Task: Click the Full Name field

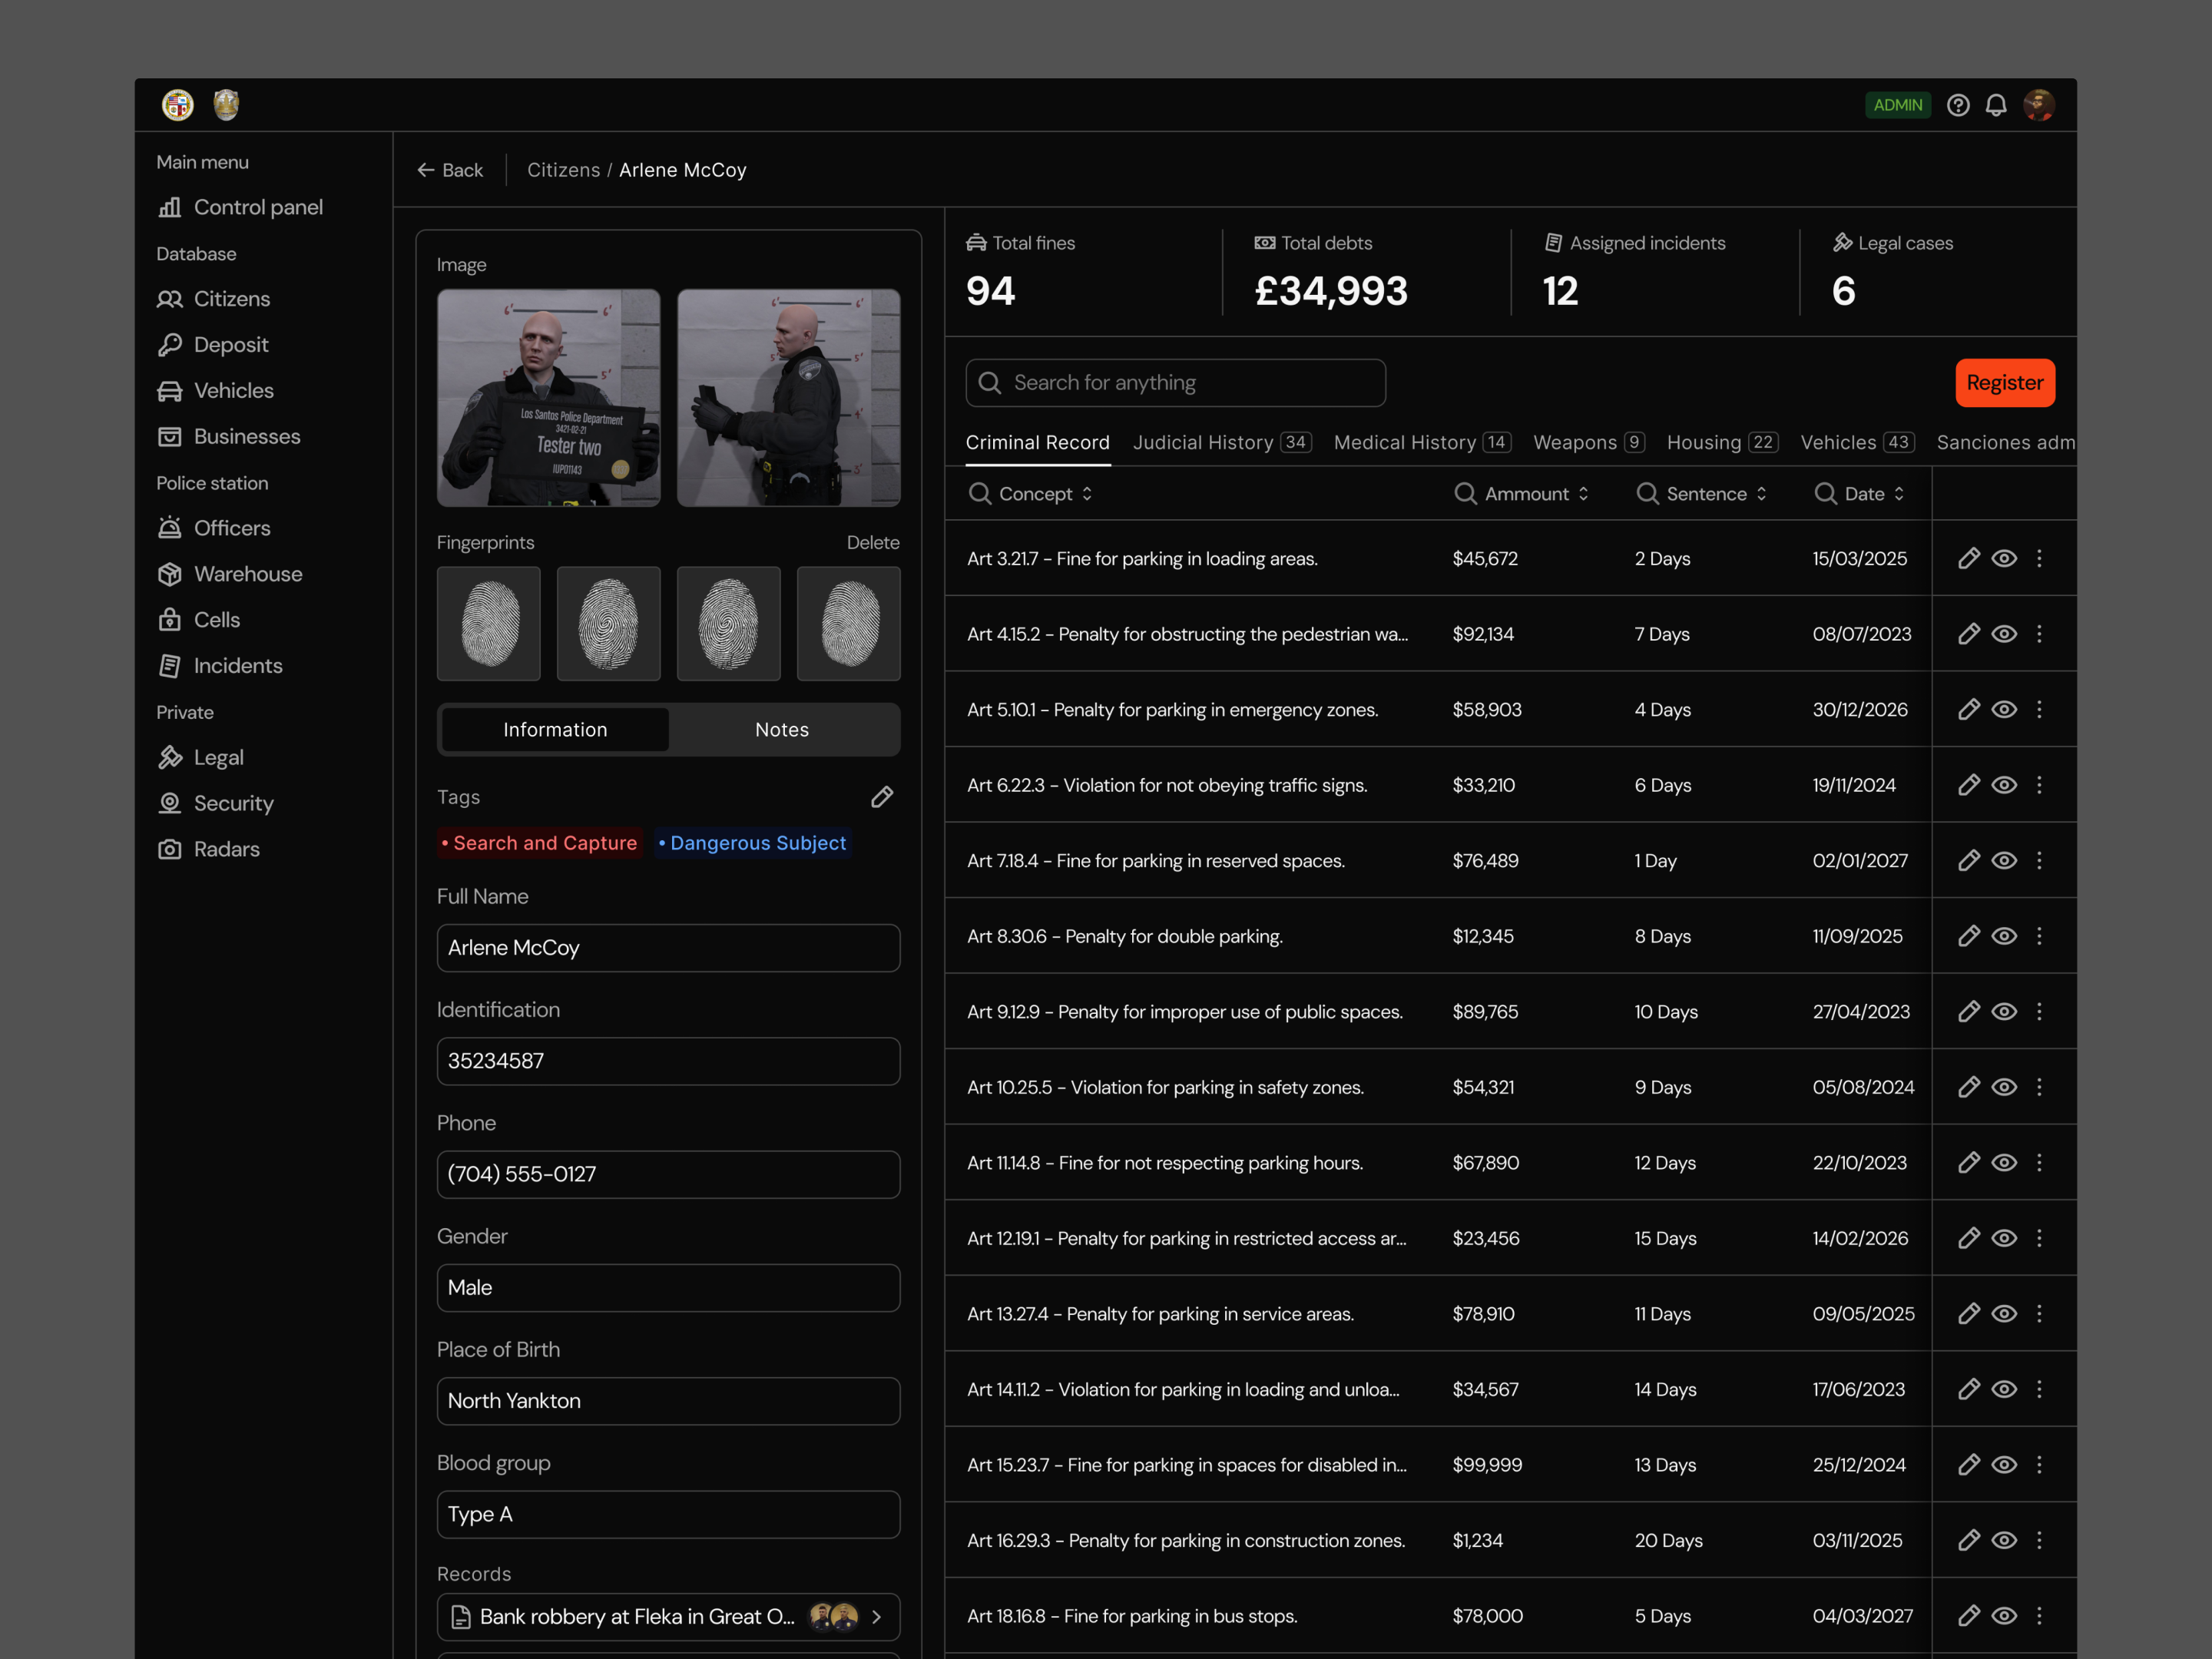Action: click(668, 948)
